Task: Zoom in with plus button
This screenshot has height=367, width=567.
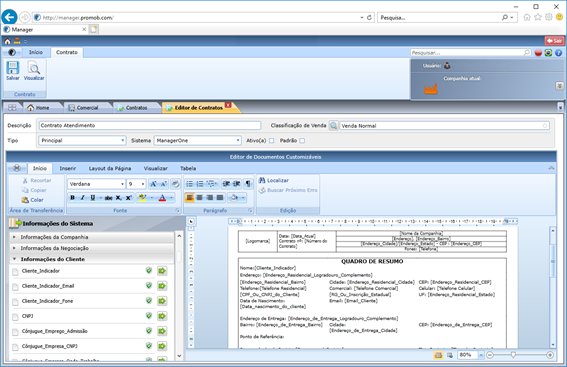Action: (550, 355)
